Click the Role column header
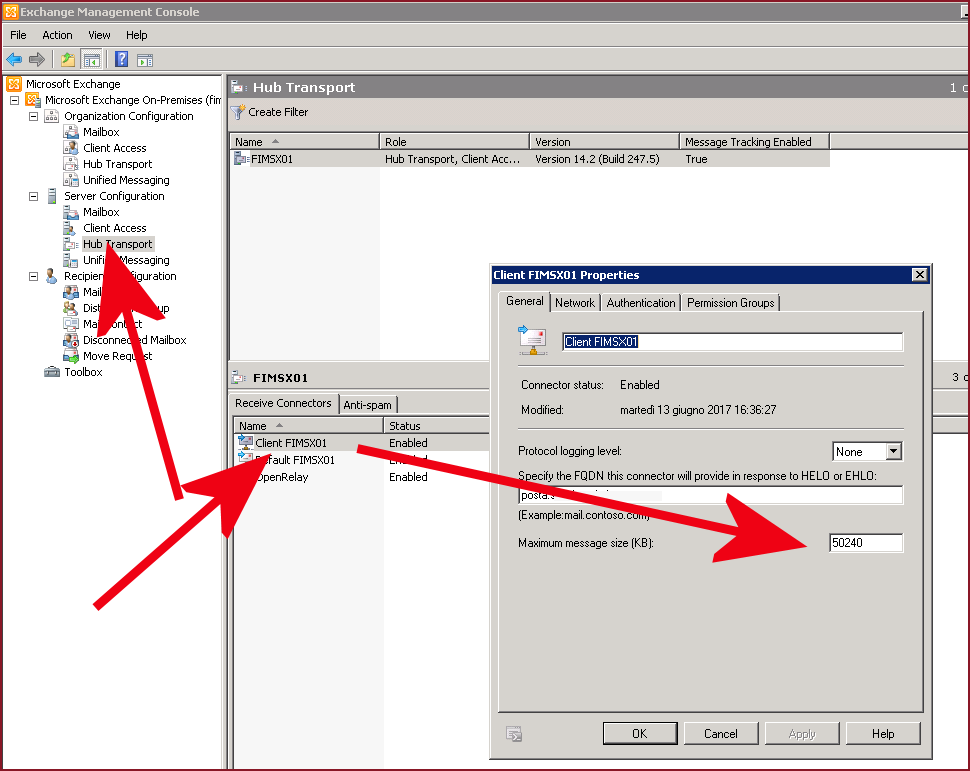Screen dimensions: 970x771 point(454,142)
